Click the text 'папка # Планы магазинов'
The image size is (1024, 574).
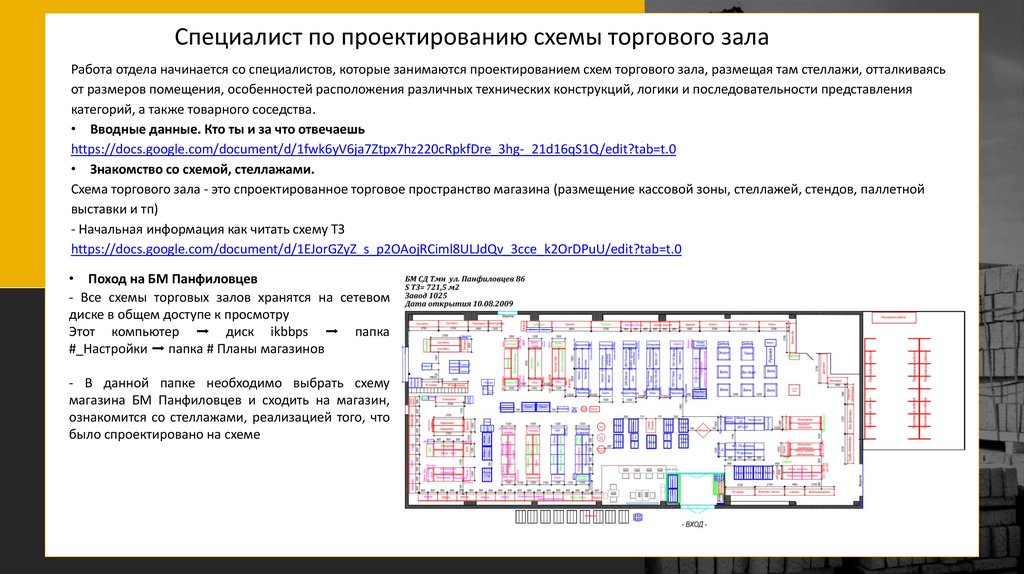tap(246, 349)
